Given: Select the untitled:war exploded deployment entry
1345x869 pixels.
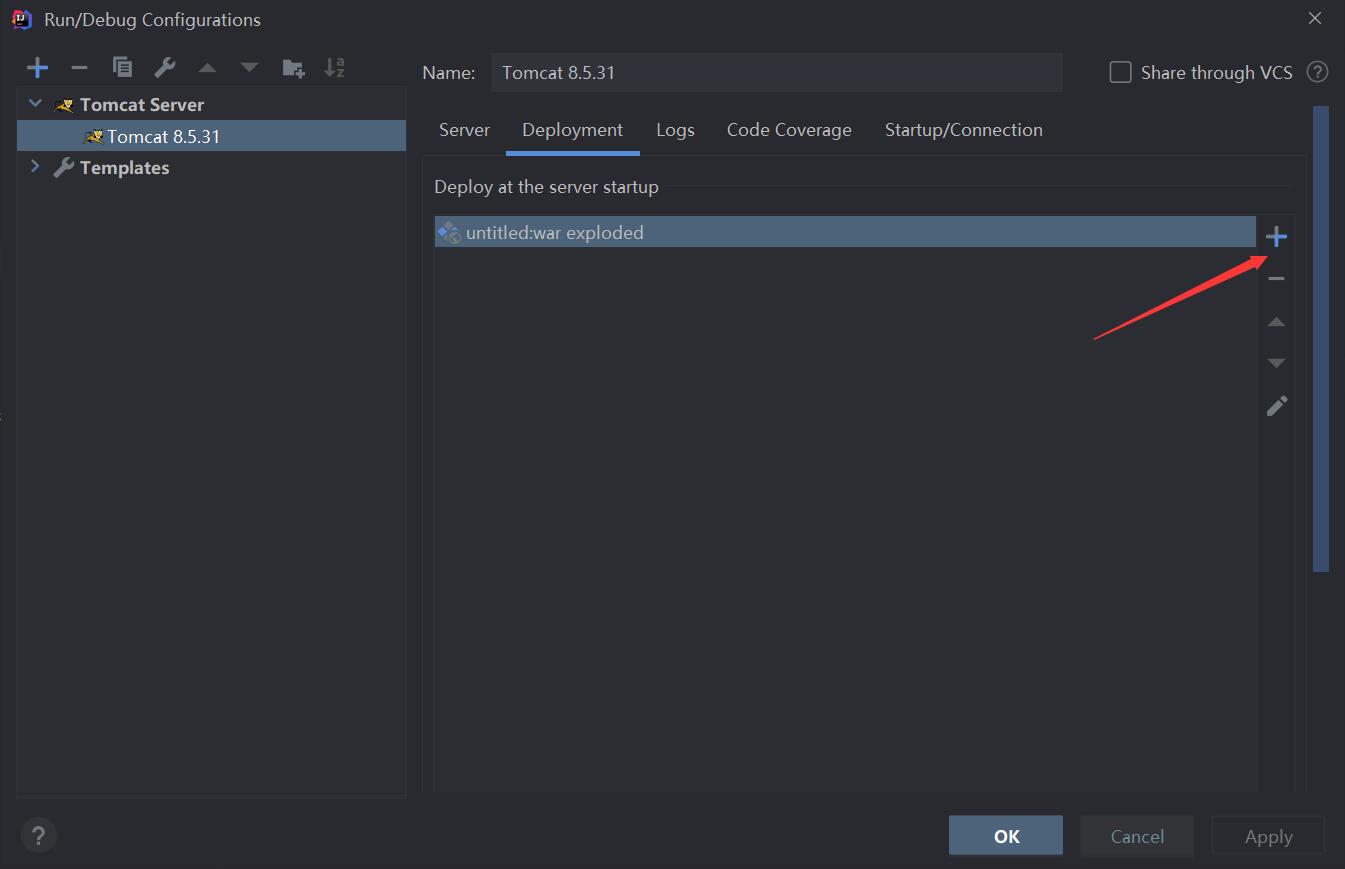Looking at the screenshot, I should tap(845, 232).
